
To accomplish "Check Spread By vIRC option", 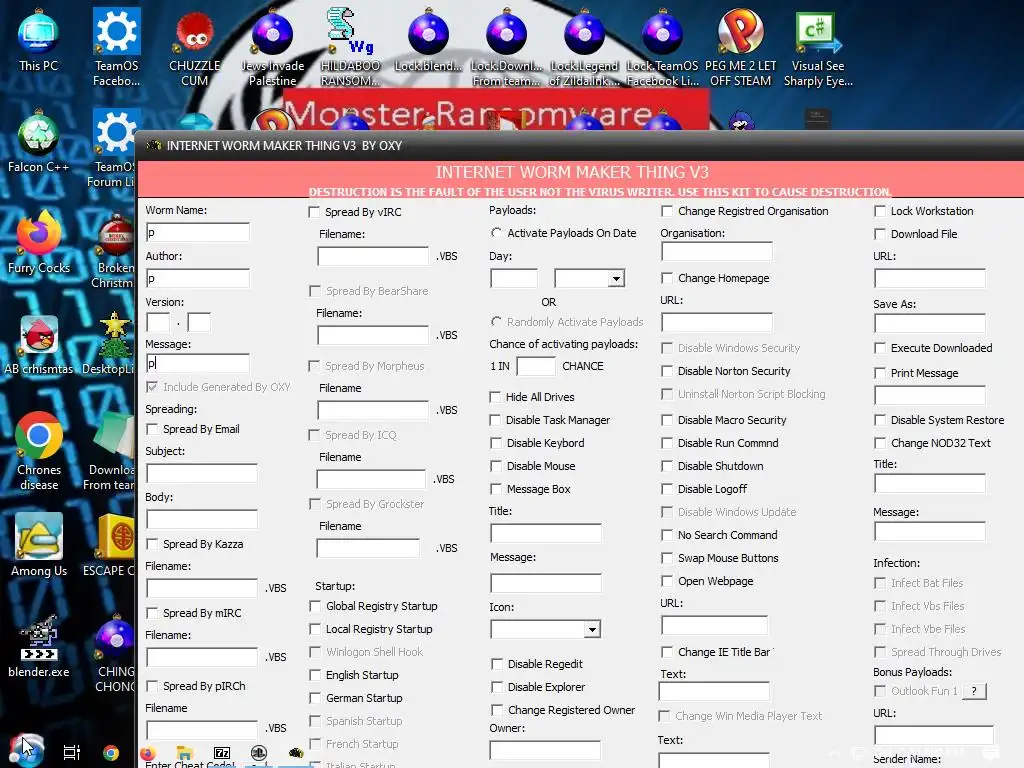I will pos(314,212).
